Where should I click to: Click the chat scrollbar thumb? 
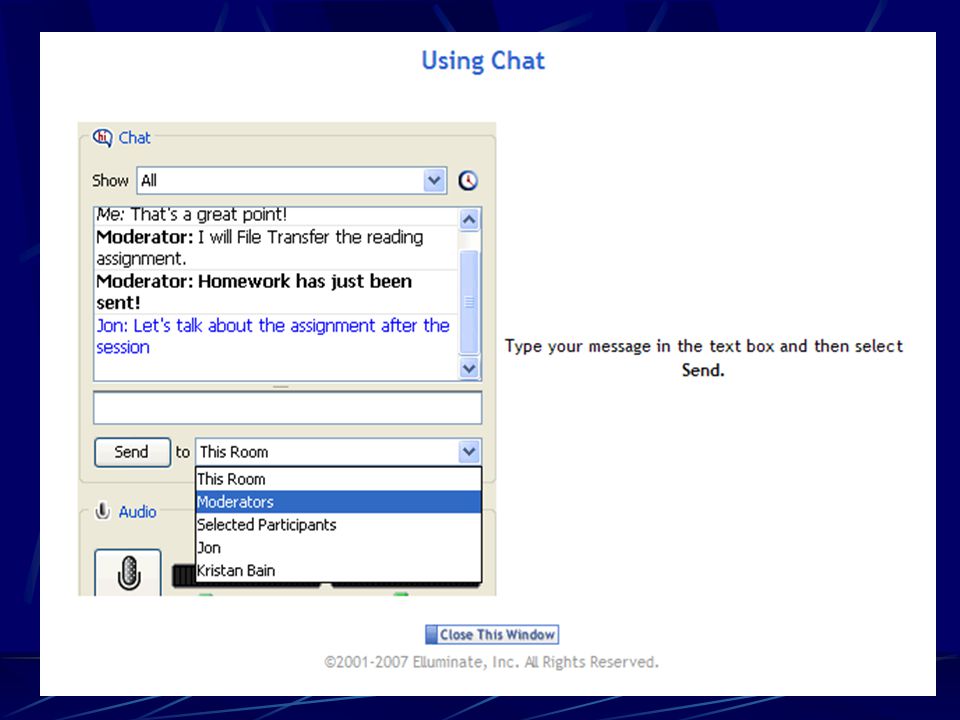[x=470, y=301]
